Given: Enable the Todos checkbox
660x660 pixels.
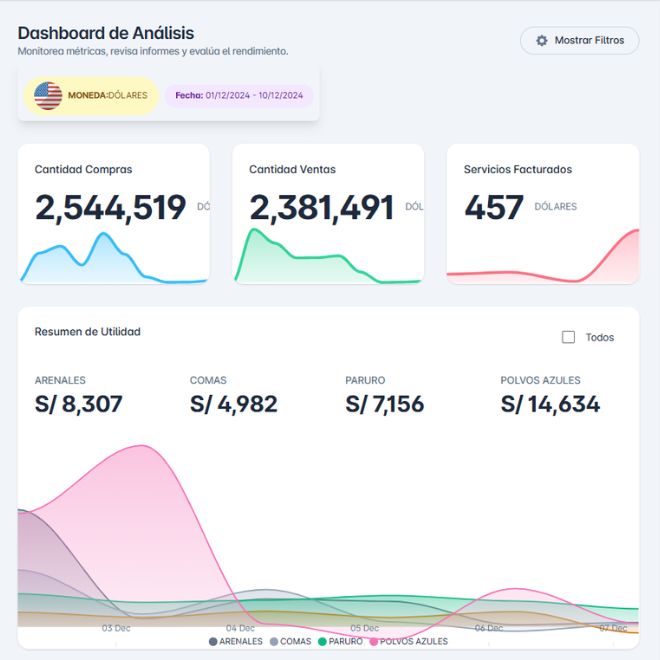Looking at the screenshot, I should click(x=568, y=337).
